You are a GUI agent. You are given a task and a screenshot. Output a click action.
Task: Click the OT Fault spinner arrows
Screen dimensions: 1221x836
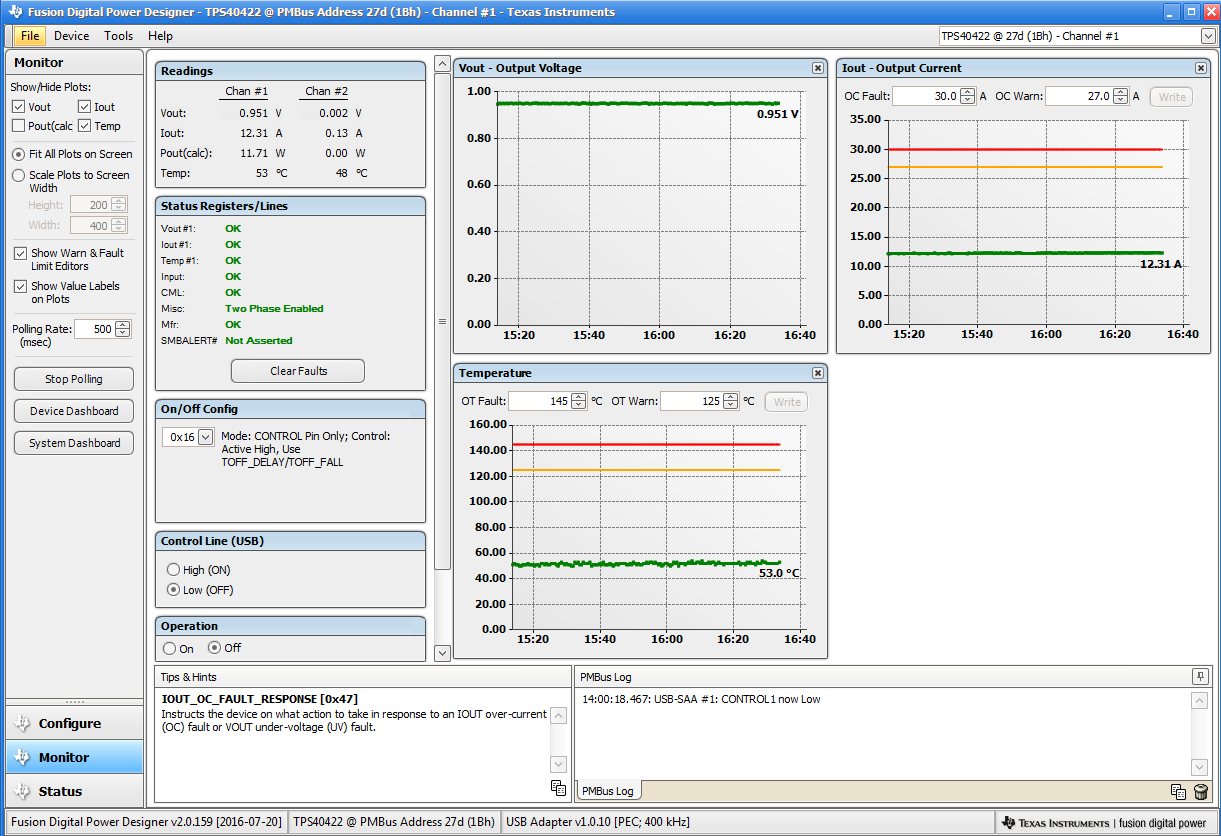click(x=579, y=401)
